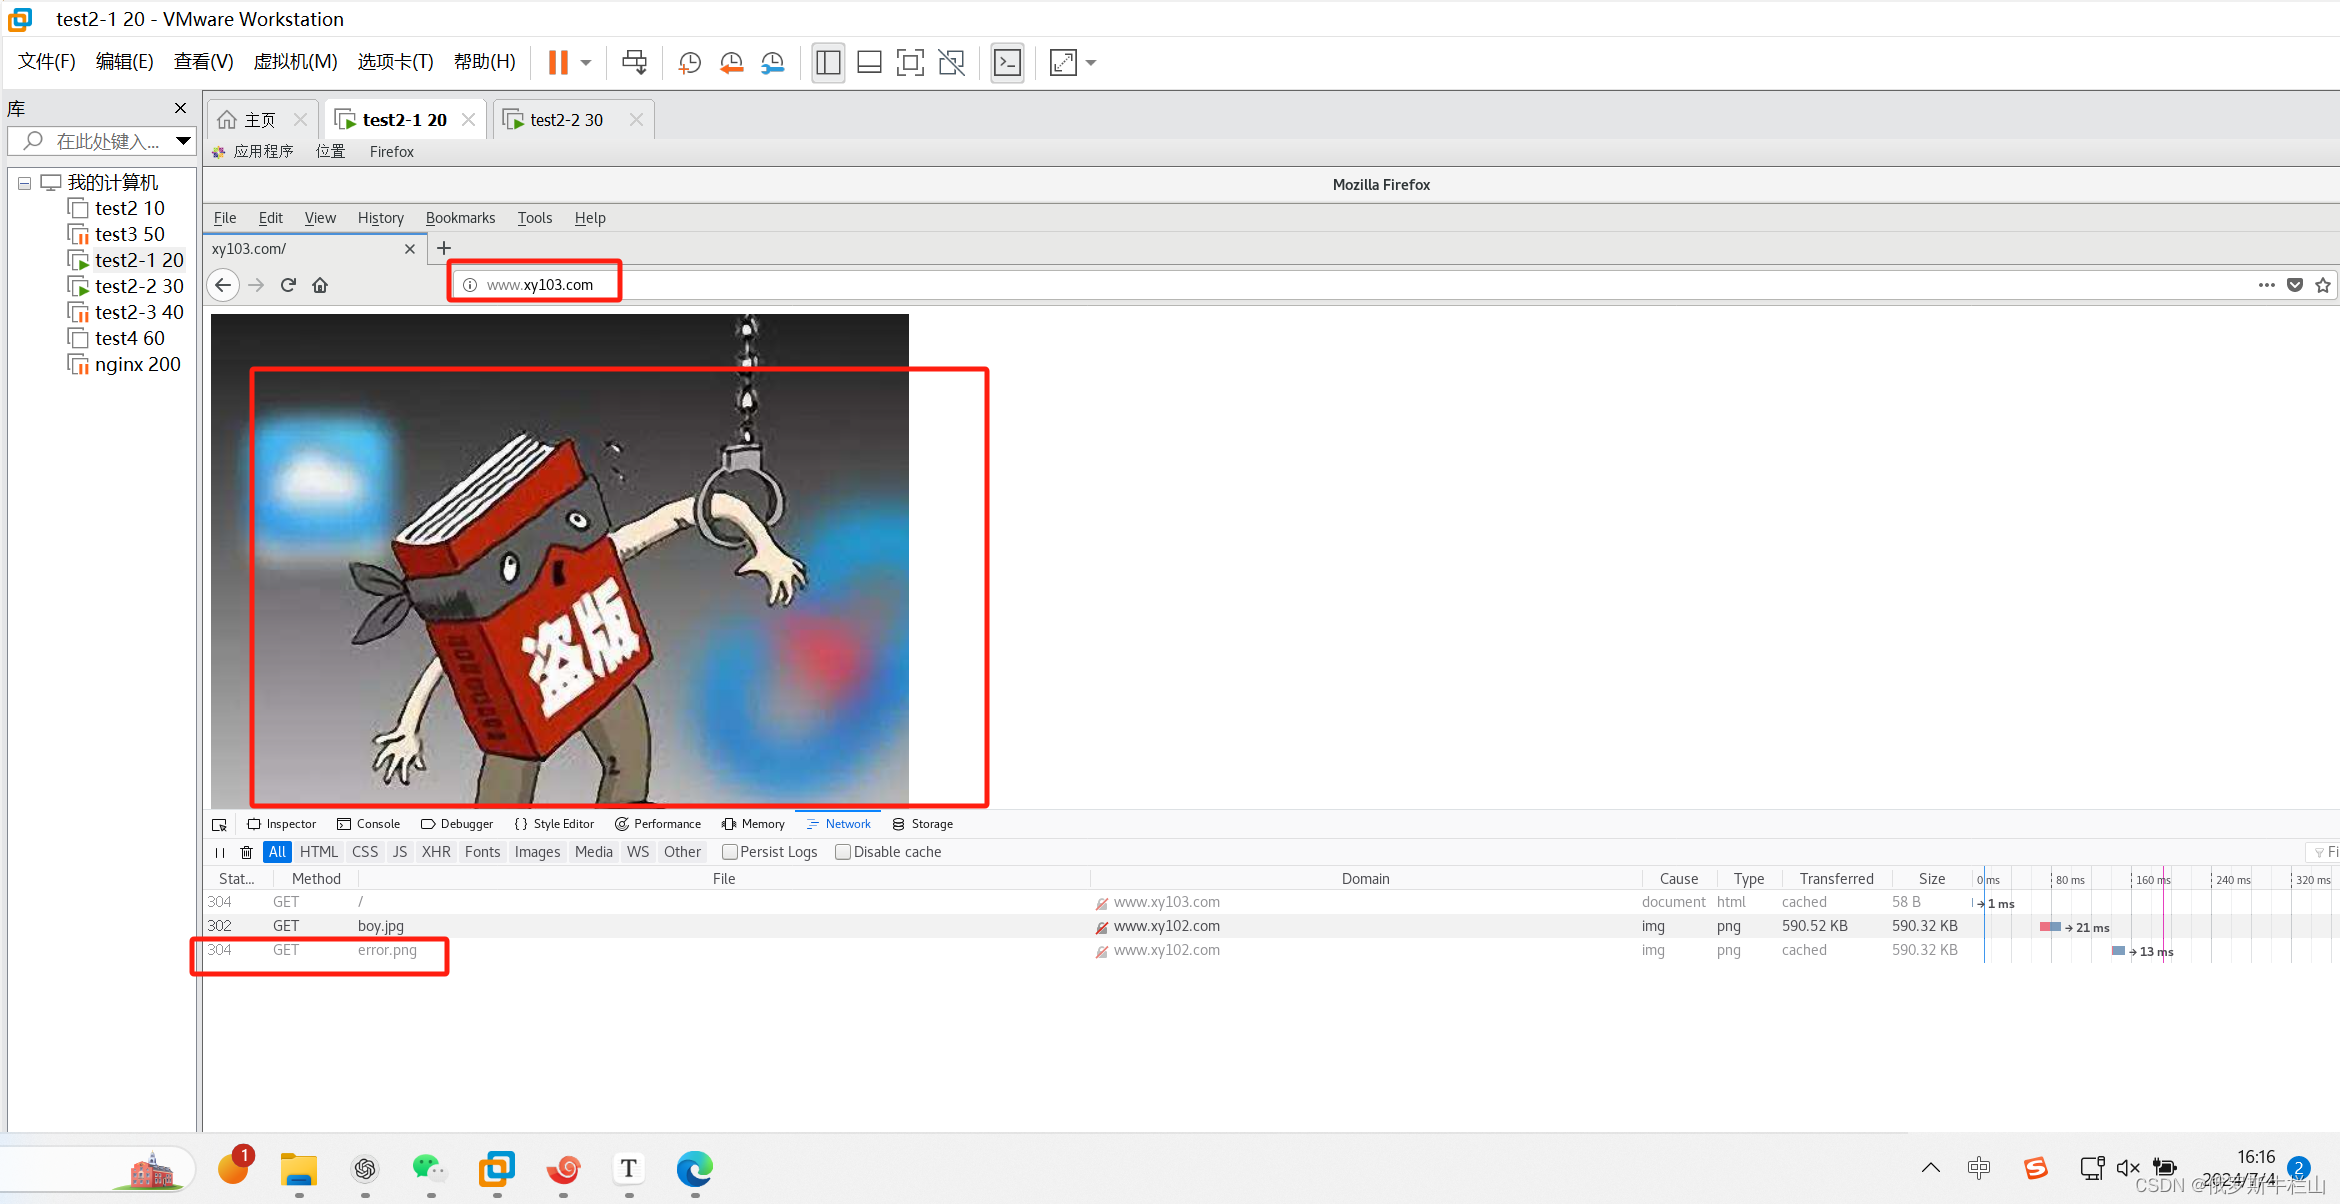Switch to the test2-2 30 tab
This screenshot has width=2340, height=1204.
(566, 120)
